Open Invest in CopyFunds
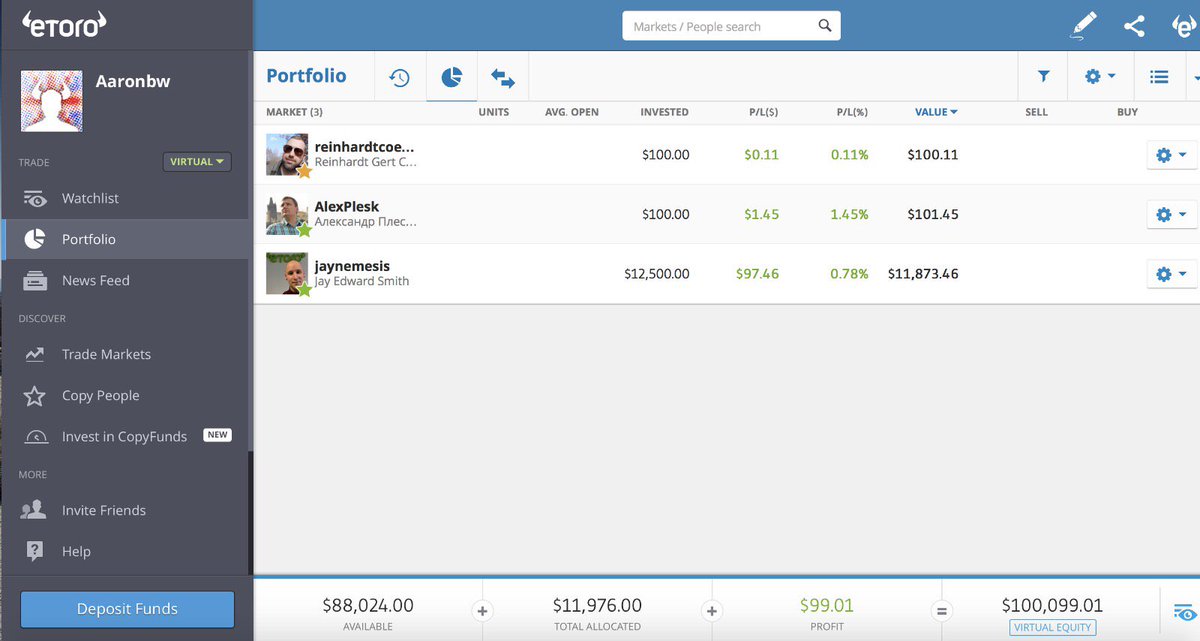The width and height of the screenshot is (1200, 641). tap(126, 436)
